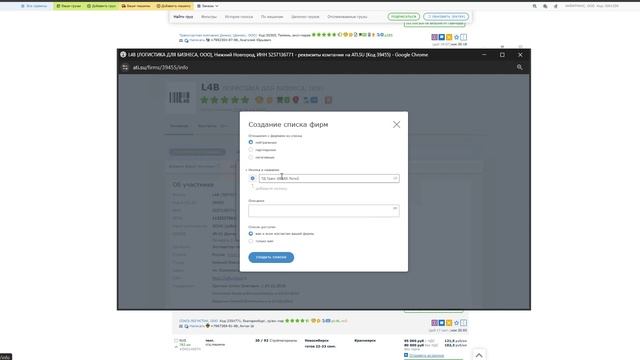The width and height of the screenshot is (640, 360).
Task: Click the yellow icon in the Екатеринбург listing row
Action: pos(449,323)
